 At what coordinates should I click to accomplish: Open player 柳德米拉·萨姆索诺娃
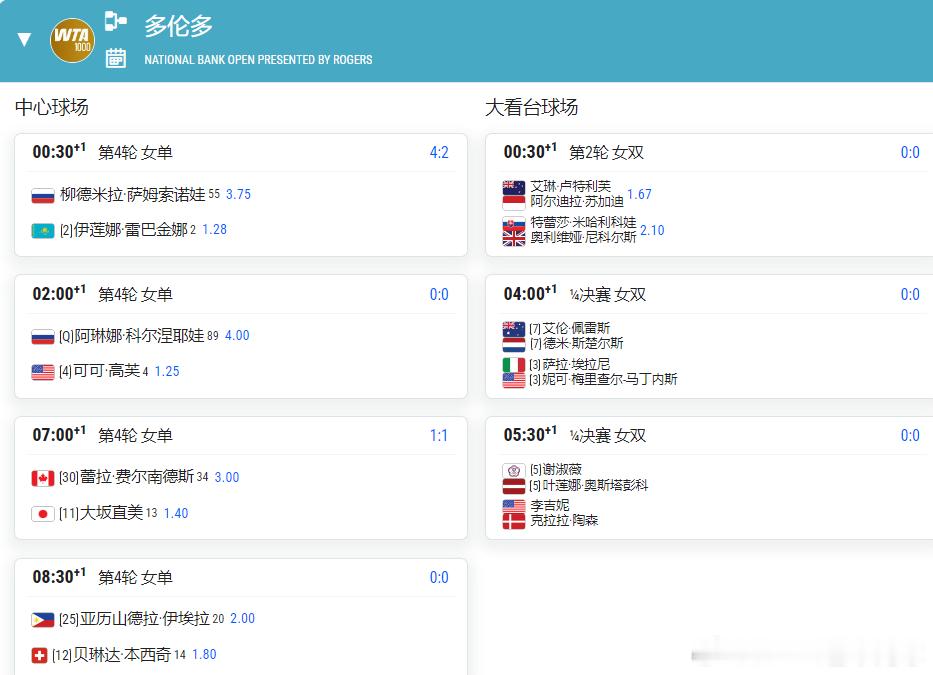[x=132, y=195]
